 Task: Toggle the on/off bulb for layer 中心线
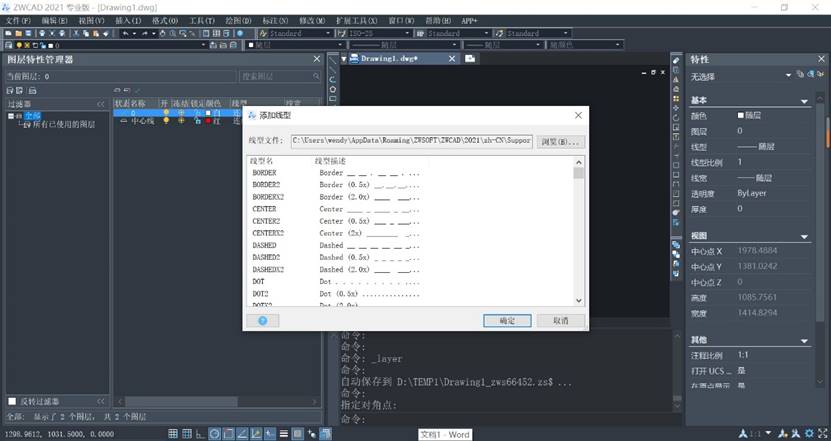pos(166,121)
